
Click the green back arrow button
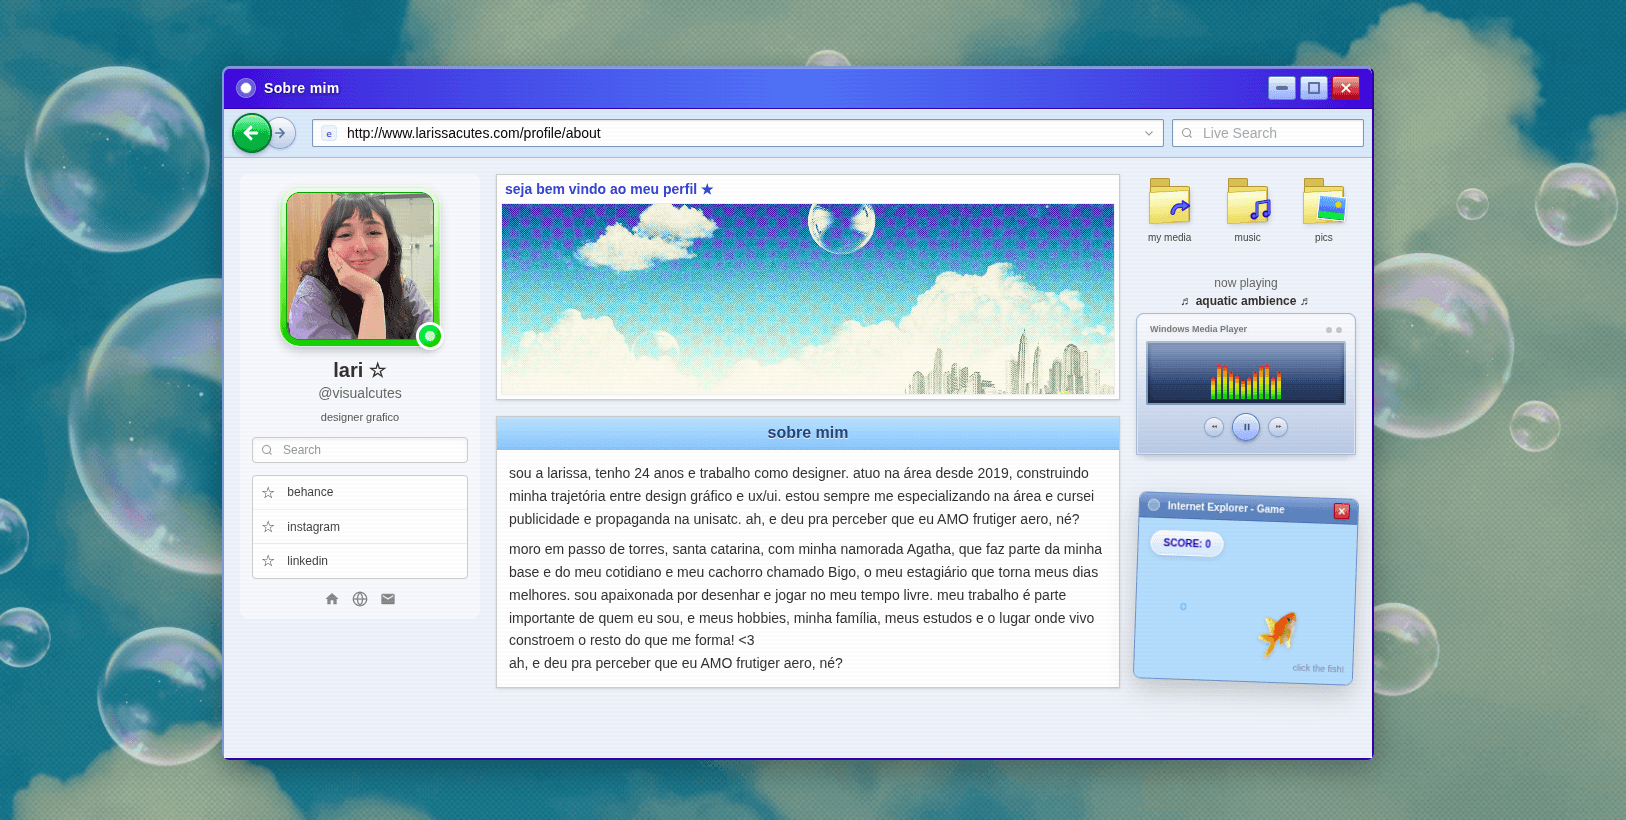coord(251,133)
